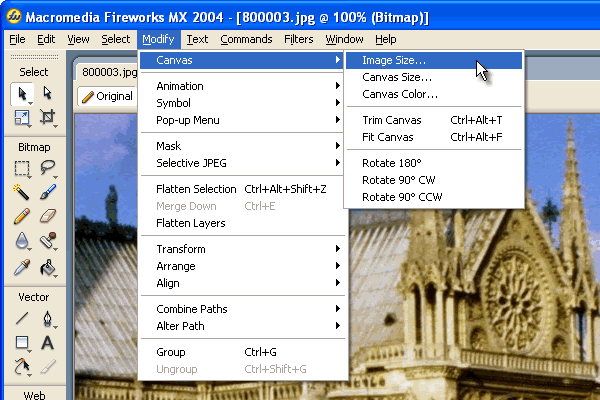Choose Rotate 90° CW
Image resolution: width=600 pixels, height=400 pixels.
(x=434, y=180)
